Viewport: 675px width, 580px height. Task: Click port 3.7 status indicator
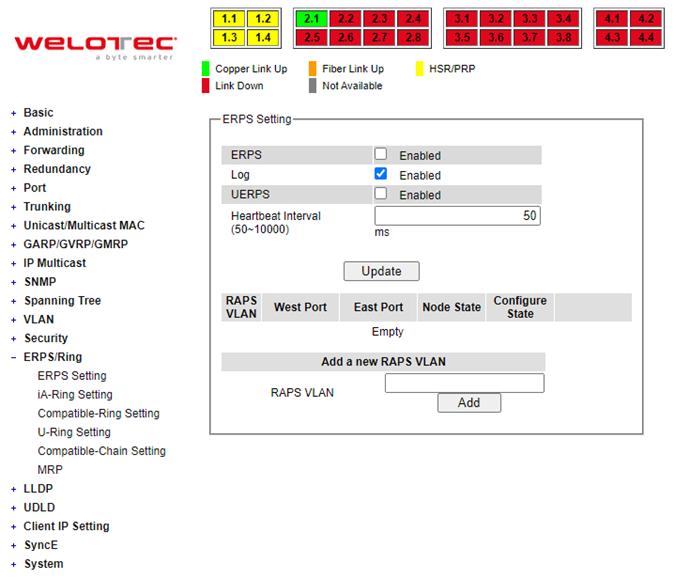click(529, 37)
